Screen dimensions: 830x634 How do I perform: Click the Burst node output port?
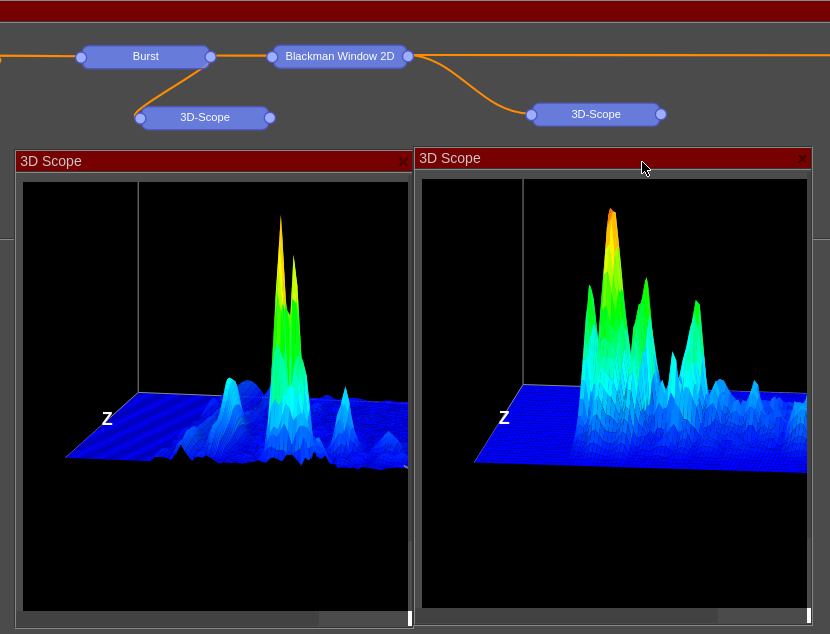[x=210, y=57]
